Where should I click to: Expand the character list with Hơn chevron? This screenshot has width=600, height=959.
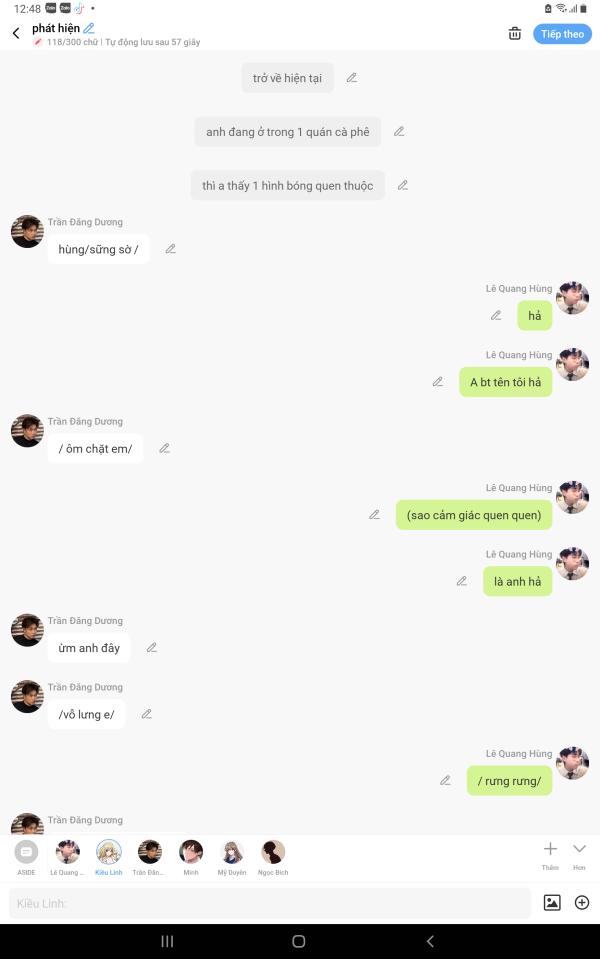click(x=579, y=854)
